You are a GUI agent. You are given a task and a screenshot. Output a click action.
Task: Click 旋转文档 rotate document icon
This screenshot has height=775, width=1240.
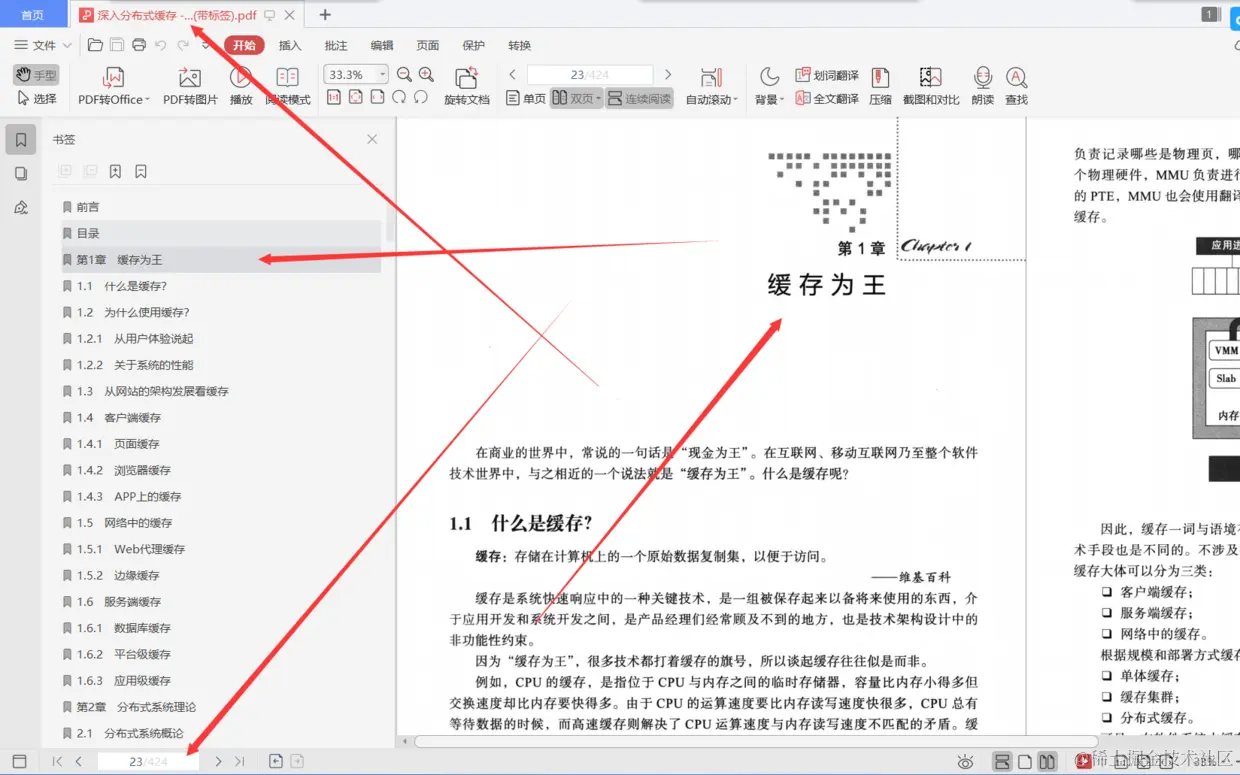pos(466,78)
